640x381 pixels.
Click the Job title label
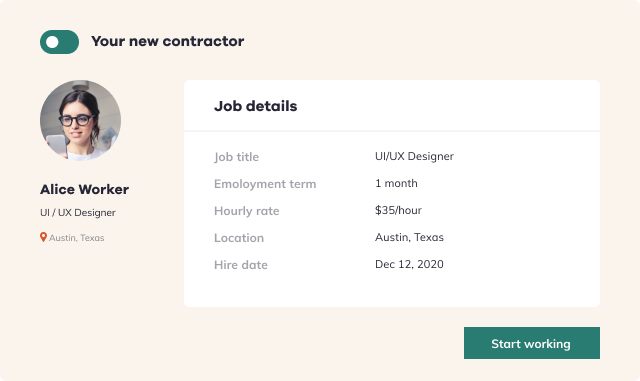[236, 157]
